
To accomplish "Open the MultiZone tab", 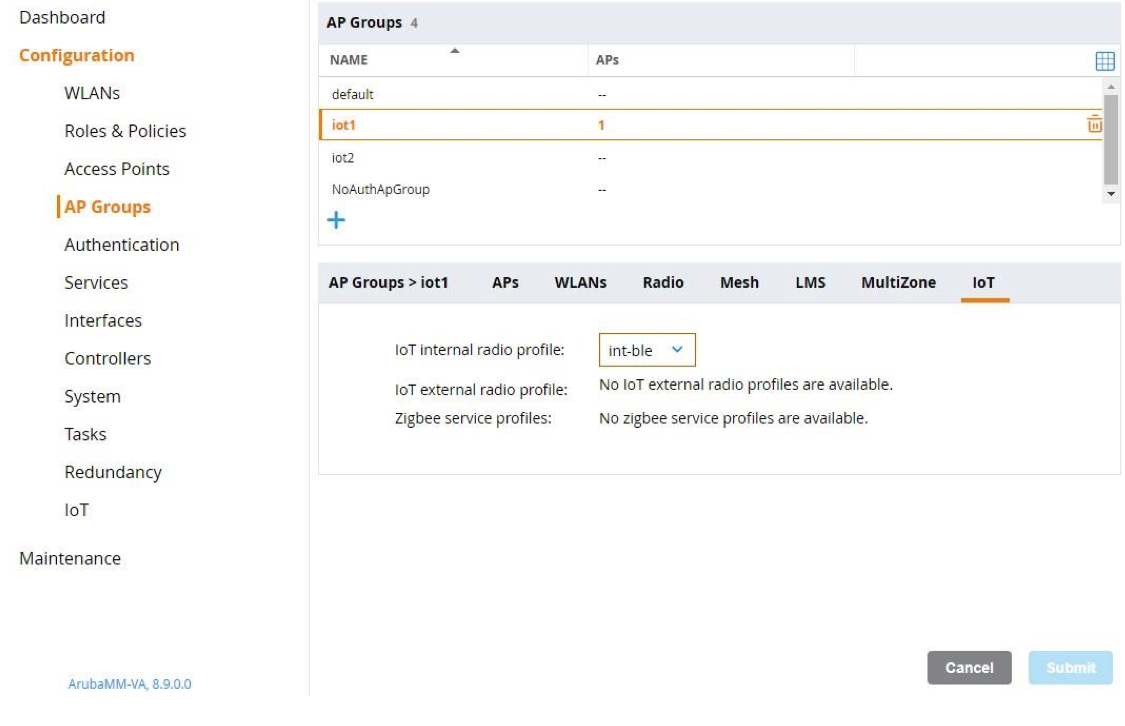I will click(x=897, y=283).
